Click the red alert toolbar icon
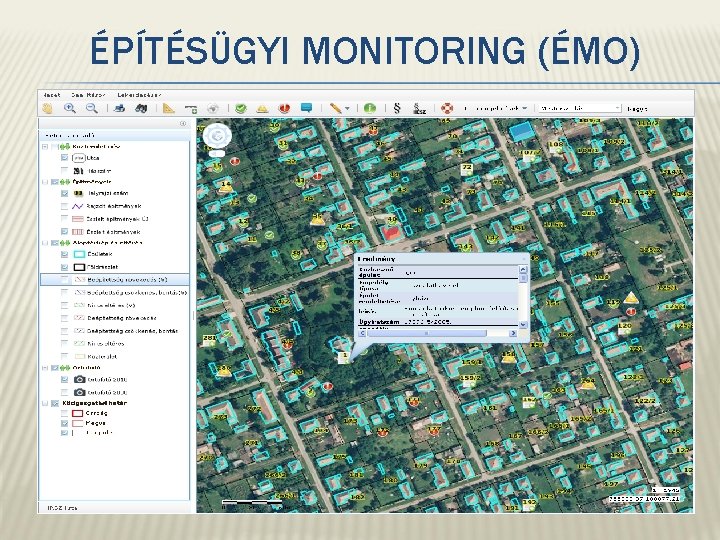This screenshot has width=720, height=540. tap(284, 108)
